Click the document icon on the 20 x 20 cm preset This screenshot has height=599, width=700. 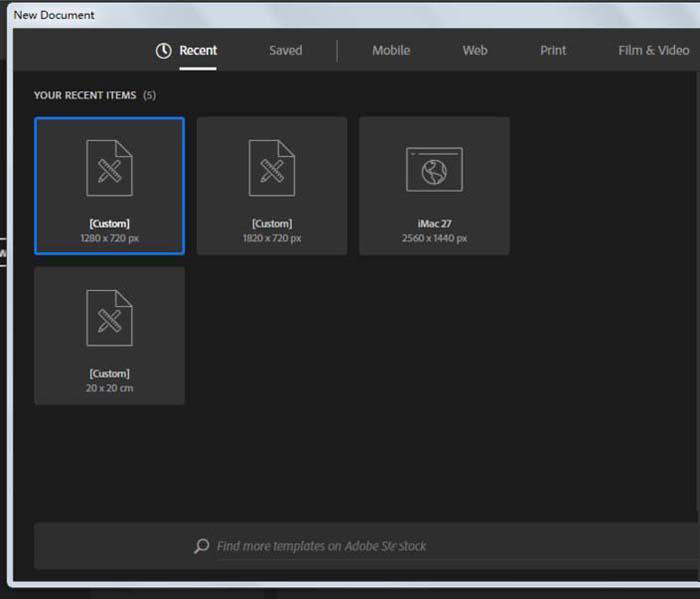click(x=109, y=318)
